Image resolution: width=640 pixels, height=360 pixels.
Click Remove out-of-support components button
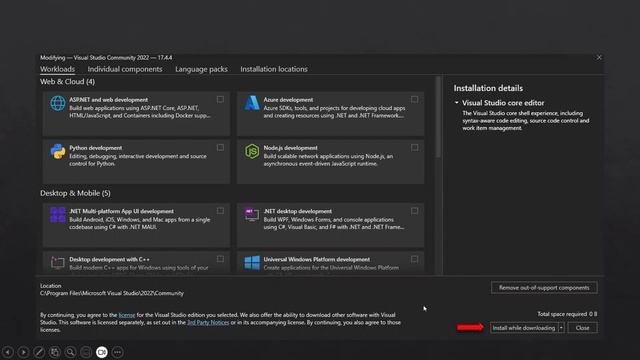point(544,287)
